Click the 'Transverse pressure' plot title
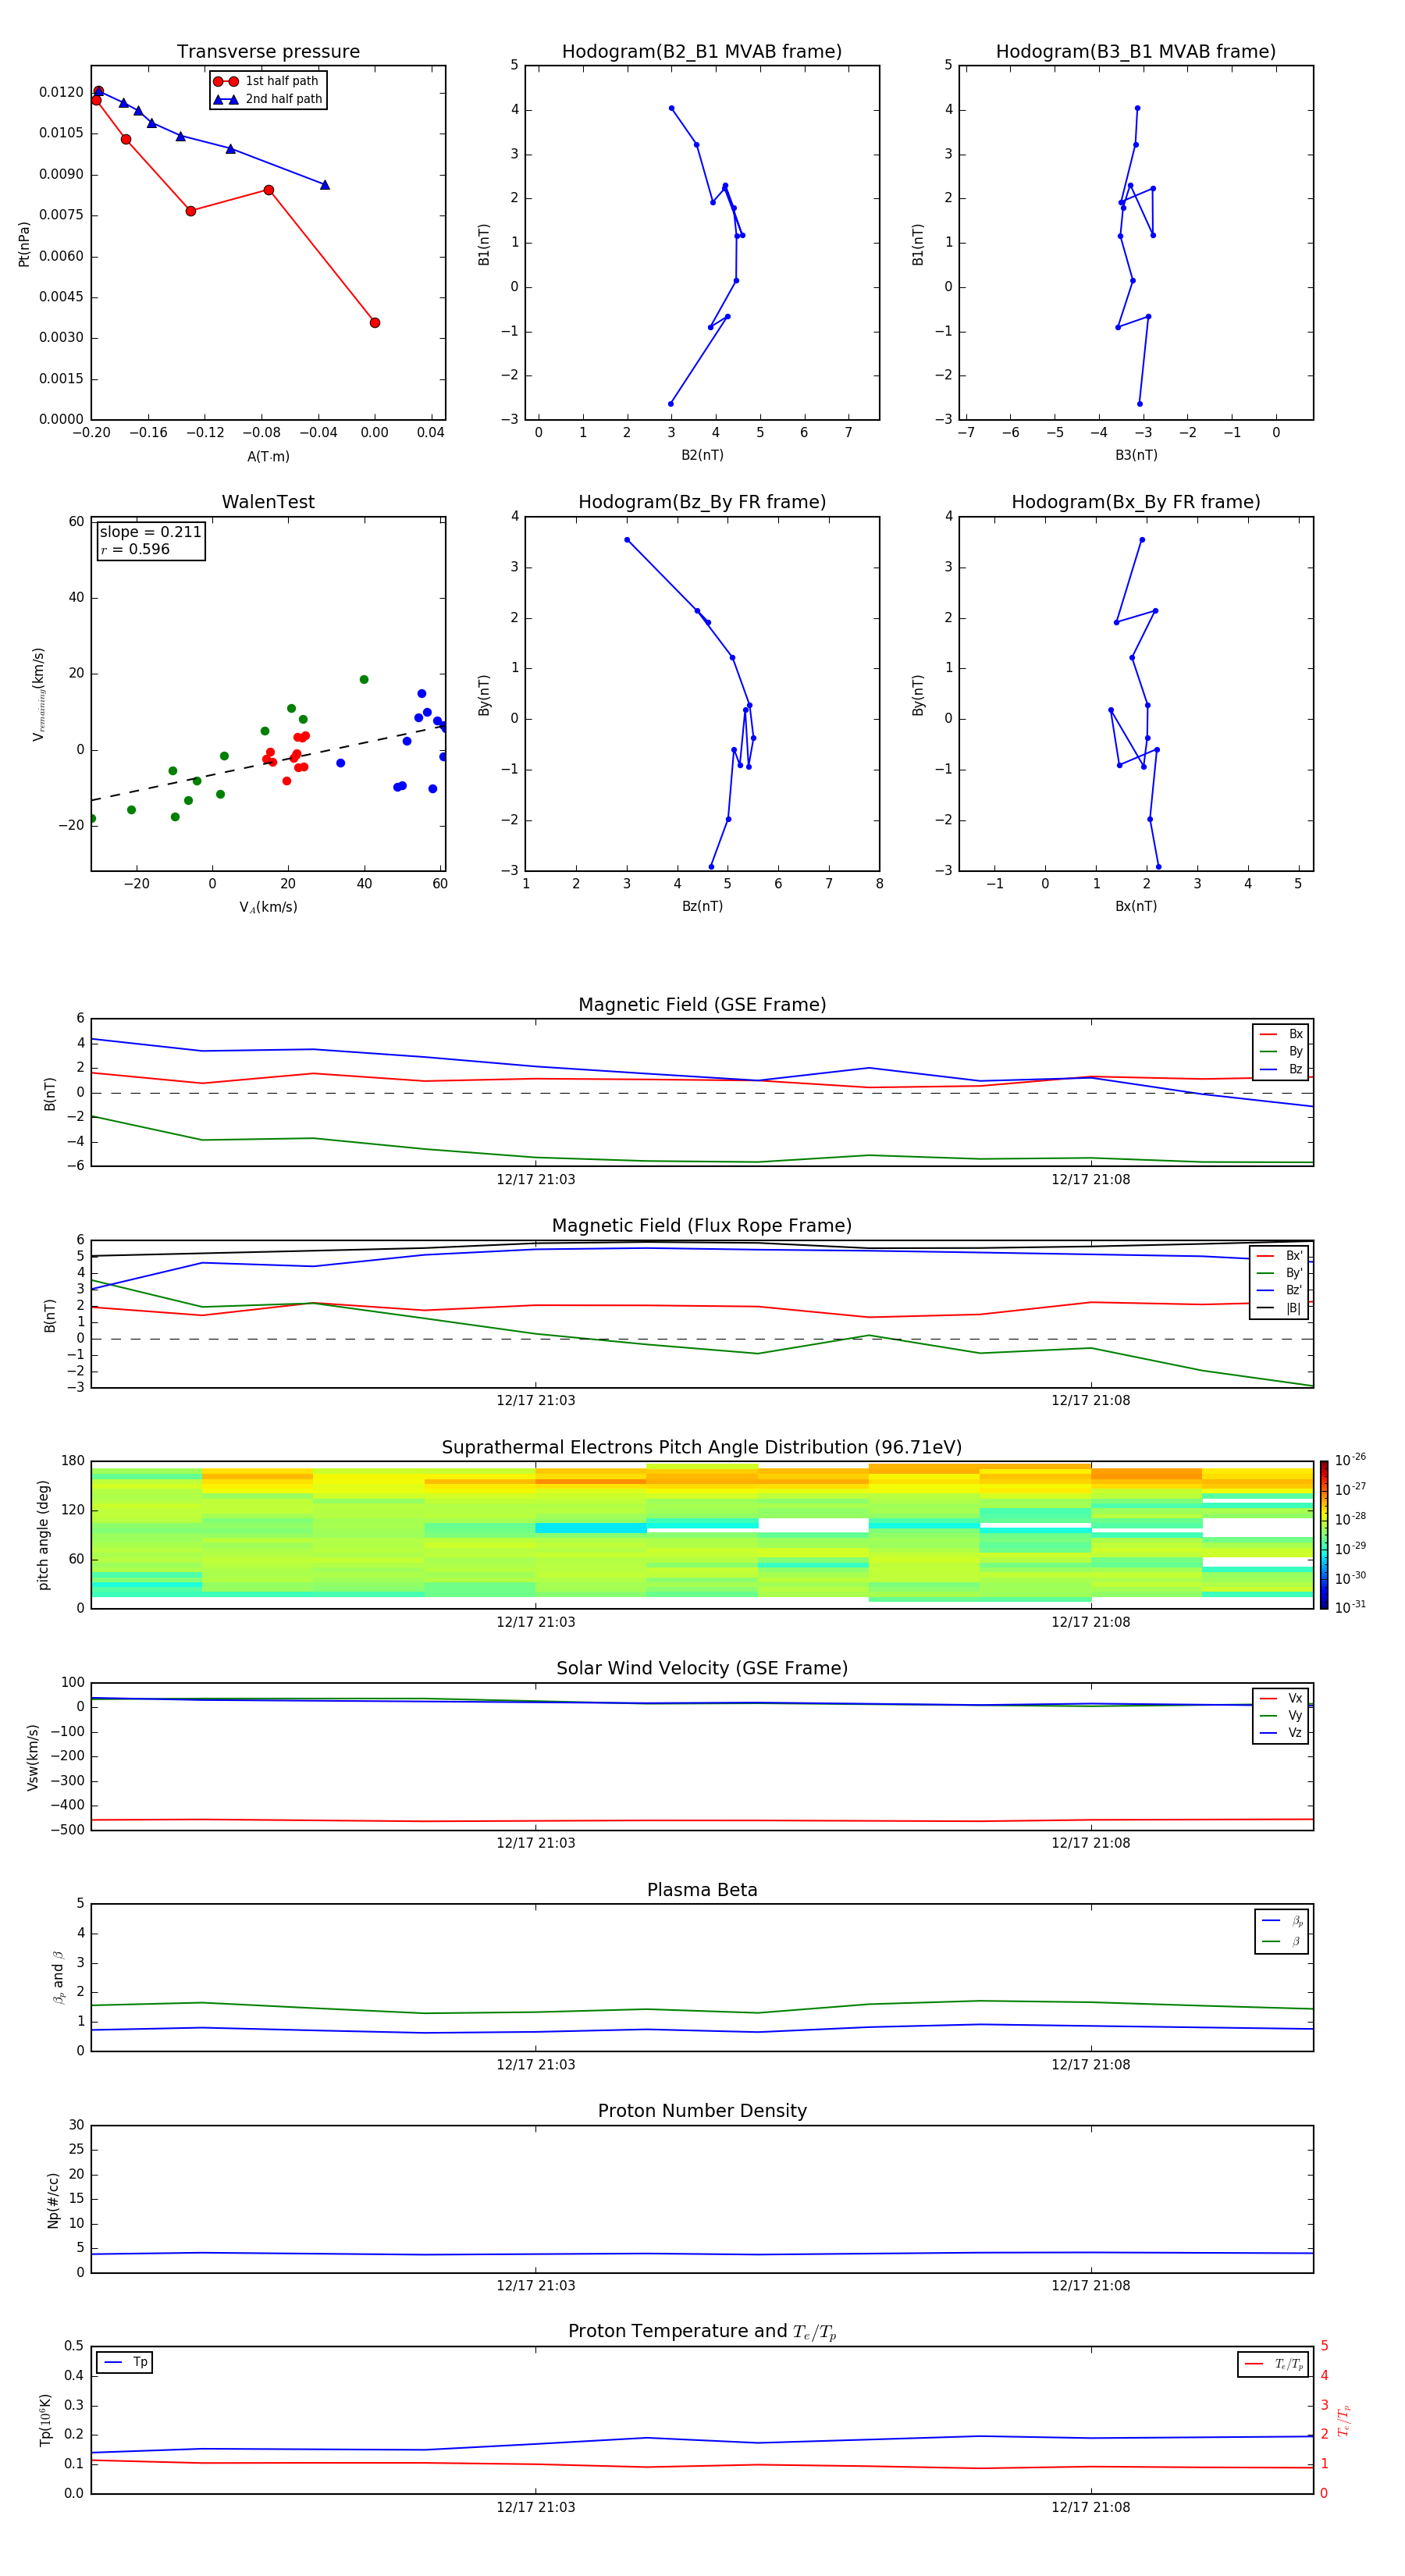1405x2576 pixels. click(268, 52)
